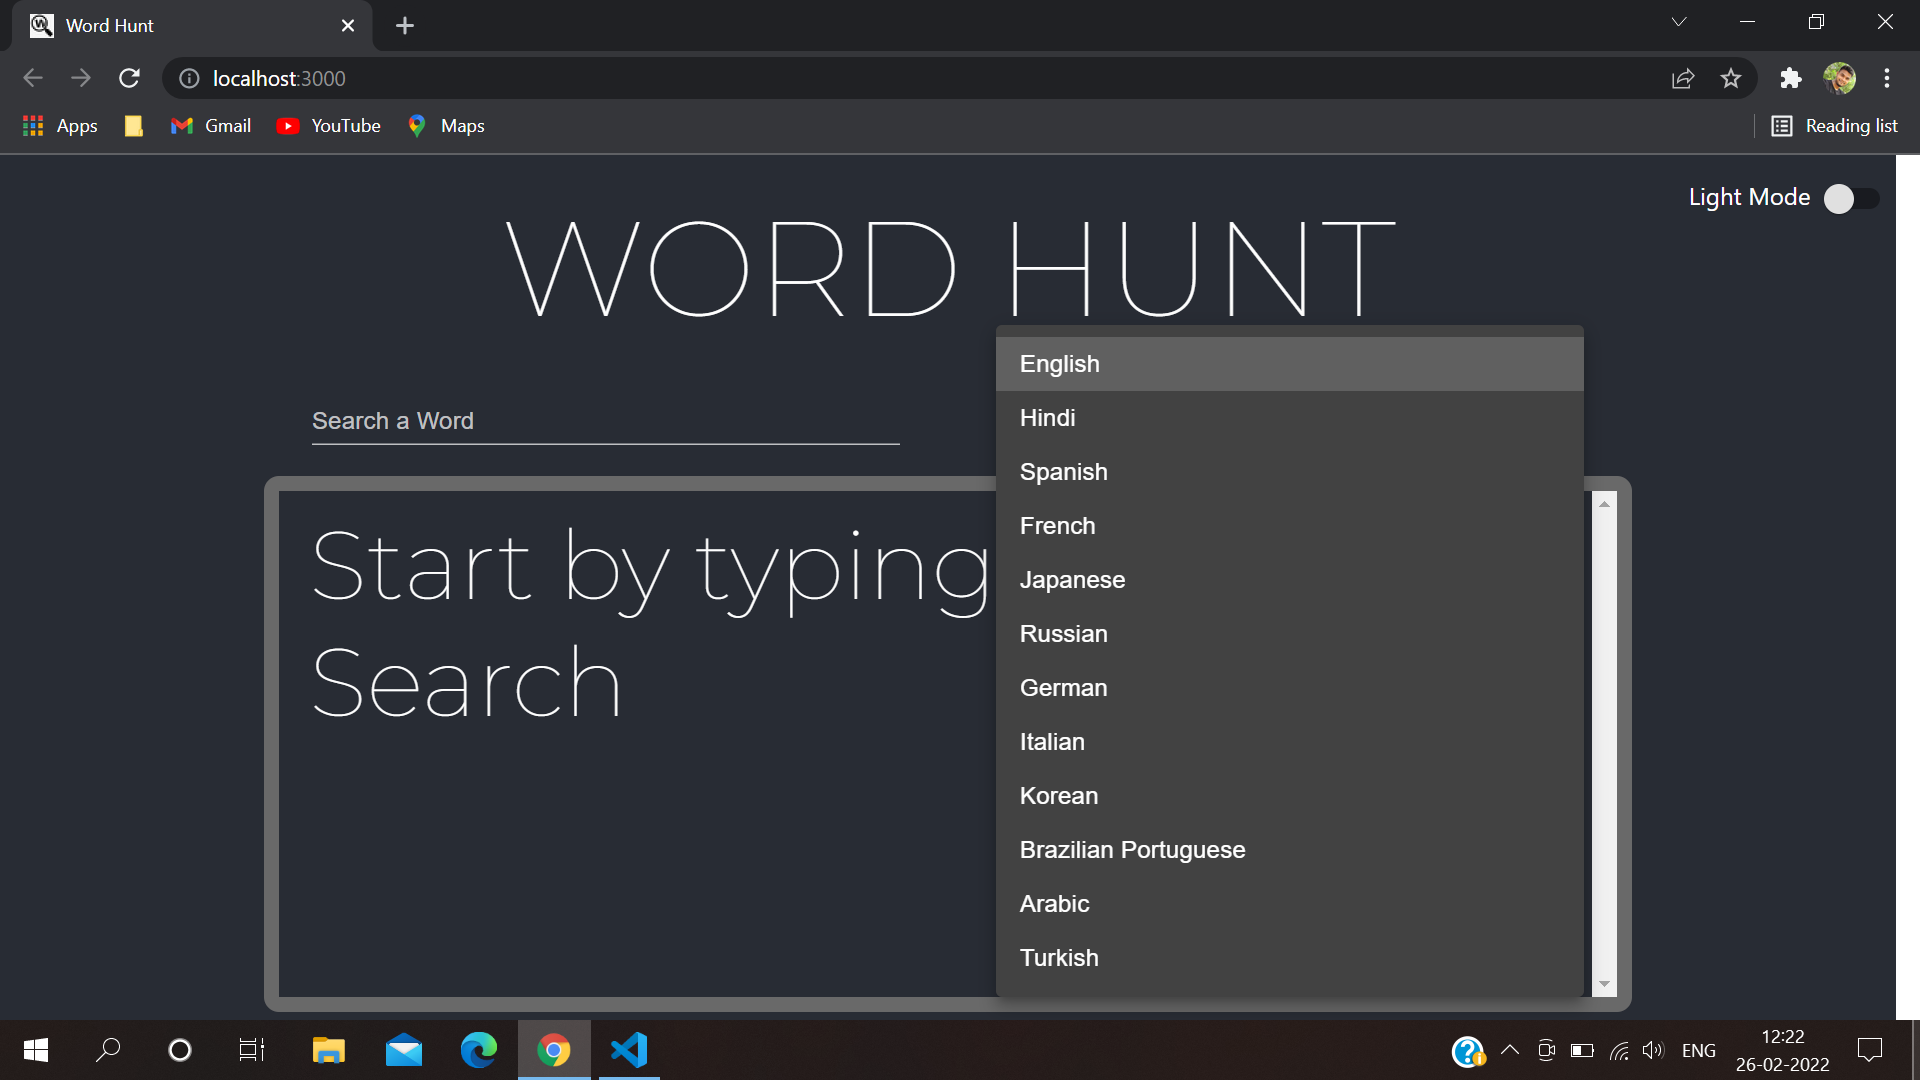Open the Gmail bookmark

[210, 125]
